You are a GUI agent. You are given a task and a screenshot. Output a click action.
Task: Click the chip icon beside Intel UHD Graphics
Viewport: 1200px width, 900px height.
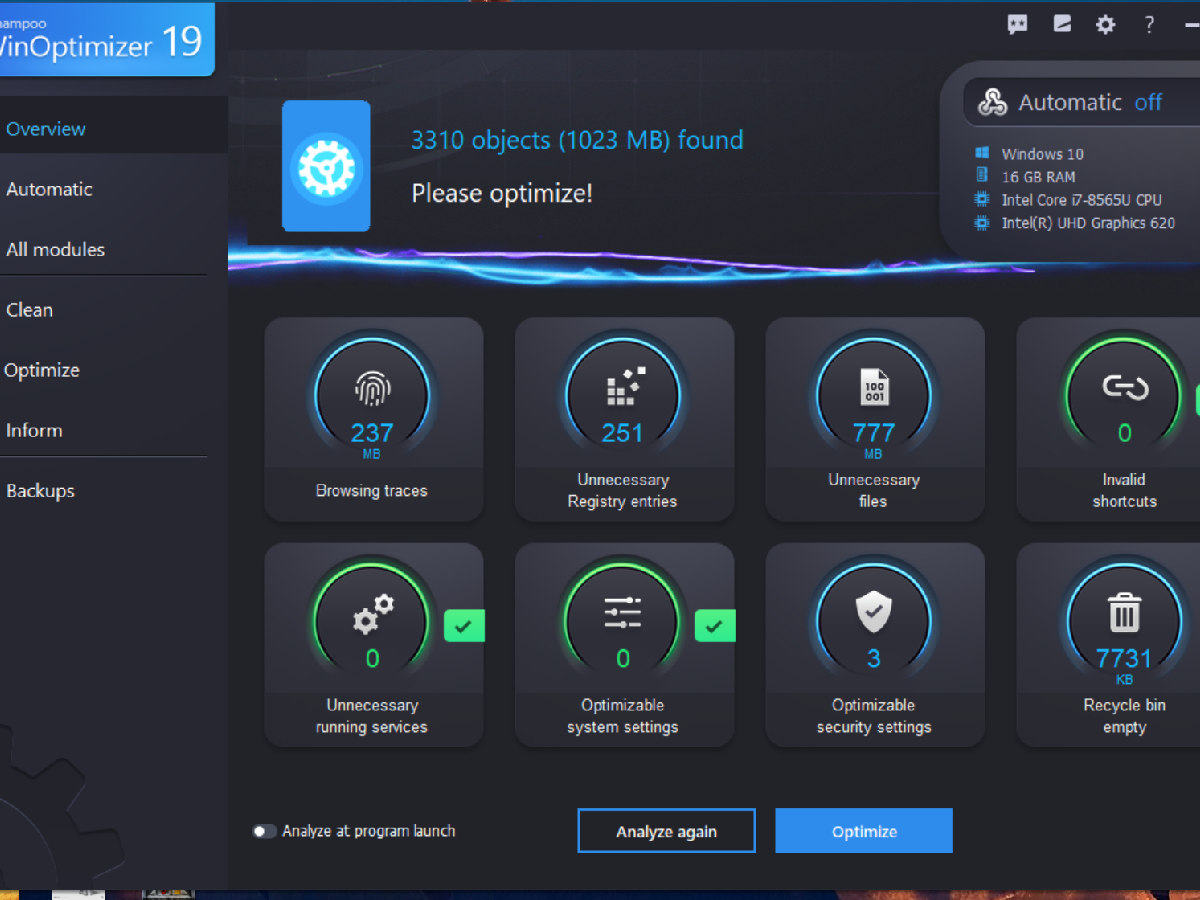982,223
